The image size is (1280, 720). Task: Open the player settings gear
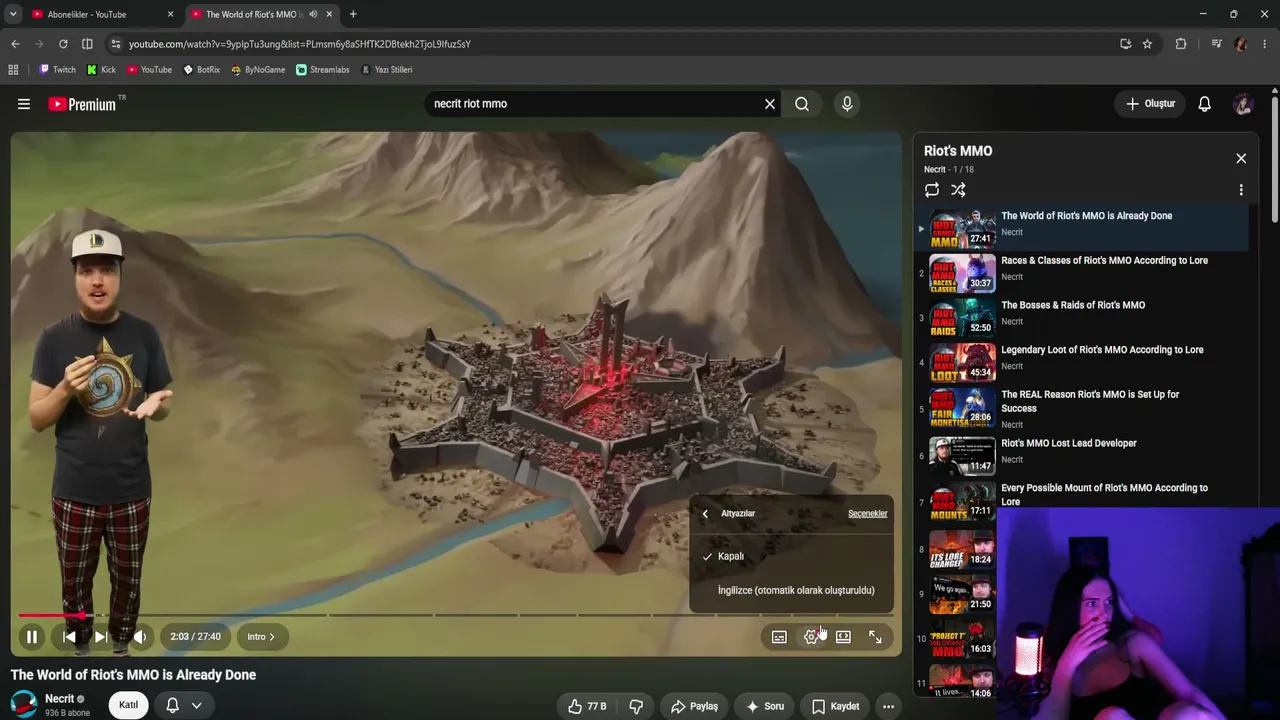[x=811, y=637]
